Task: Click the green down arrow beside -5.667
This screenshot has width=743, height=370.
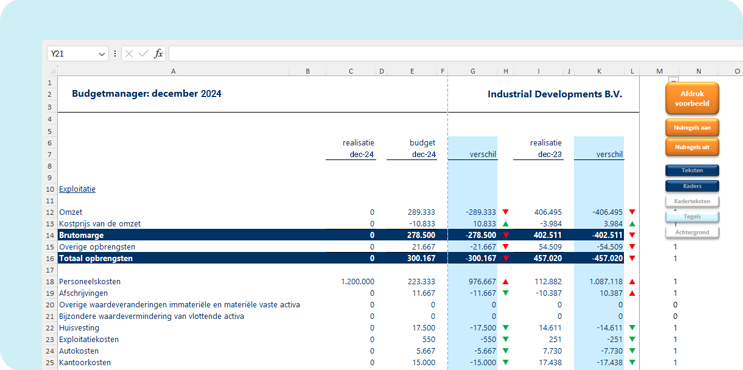Action: click(505, 351)
